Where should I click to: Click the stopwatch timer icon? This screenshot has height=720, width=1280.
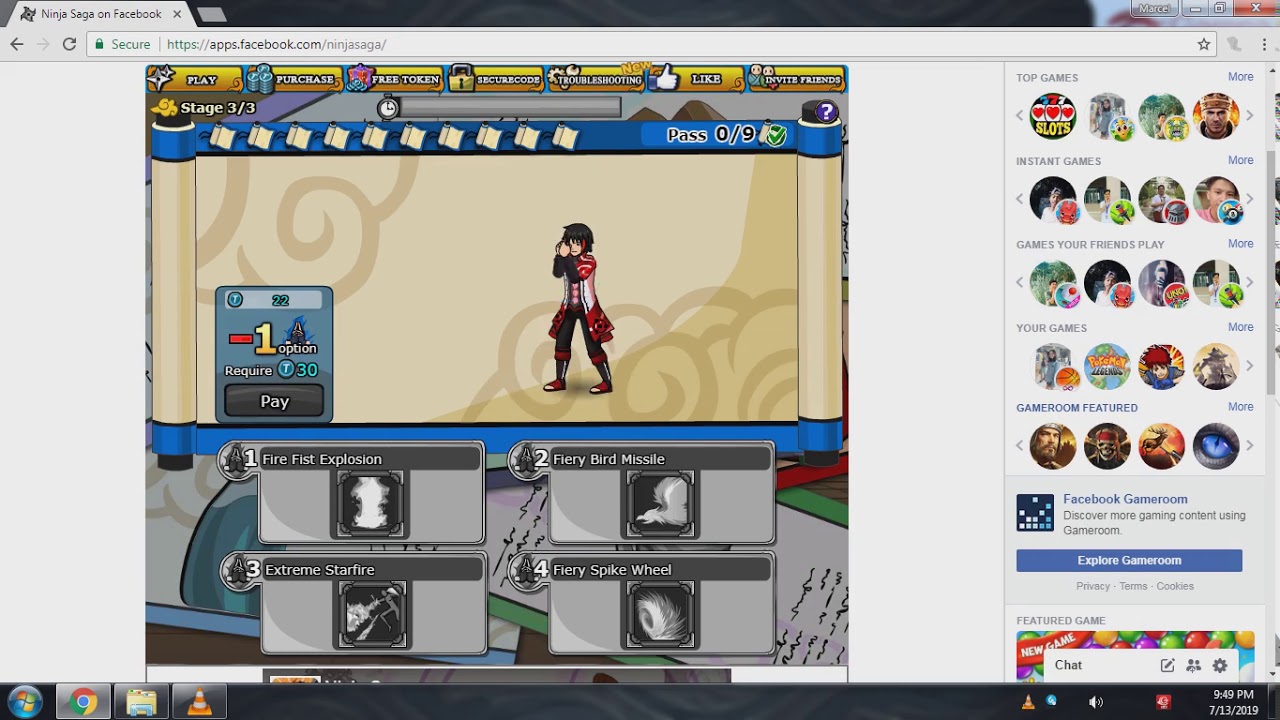(388, 108)
